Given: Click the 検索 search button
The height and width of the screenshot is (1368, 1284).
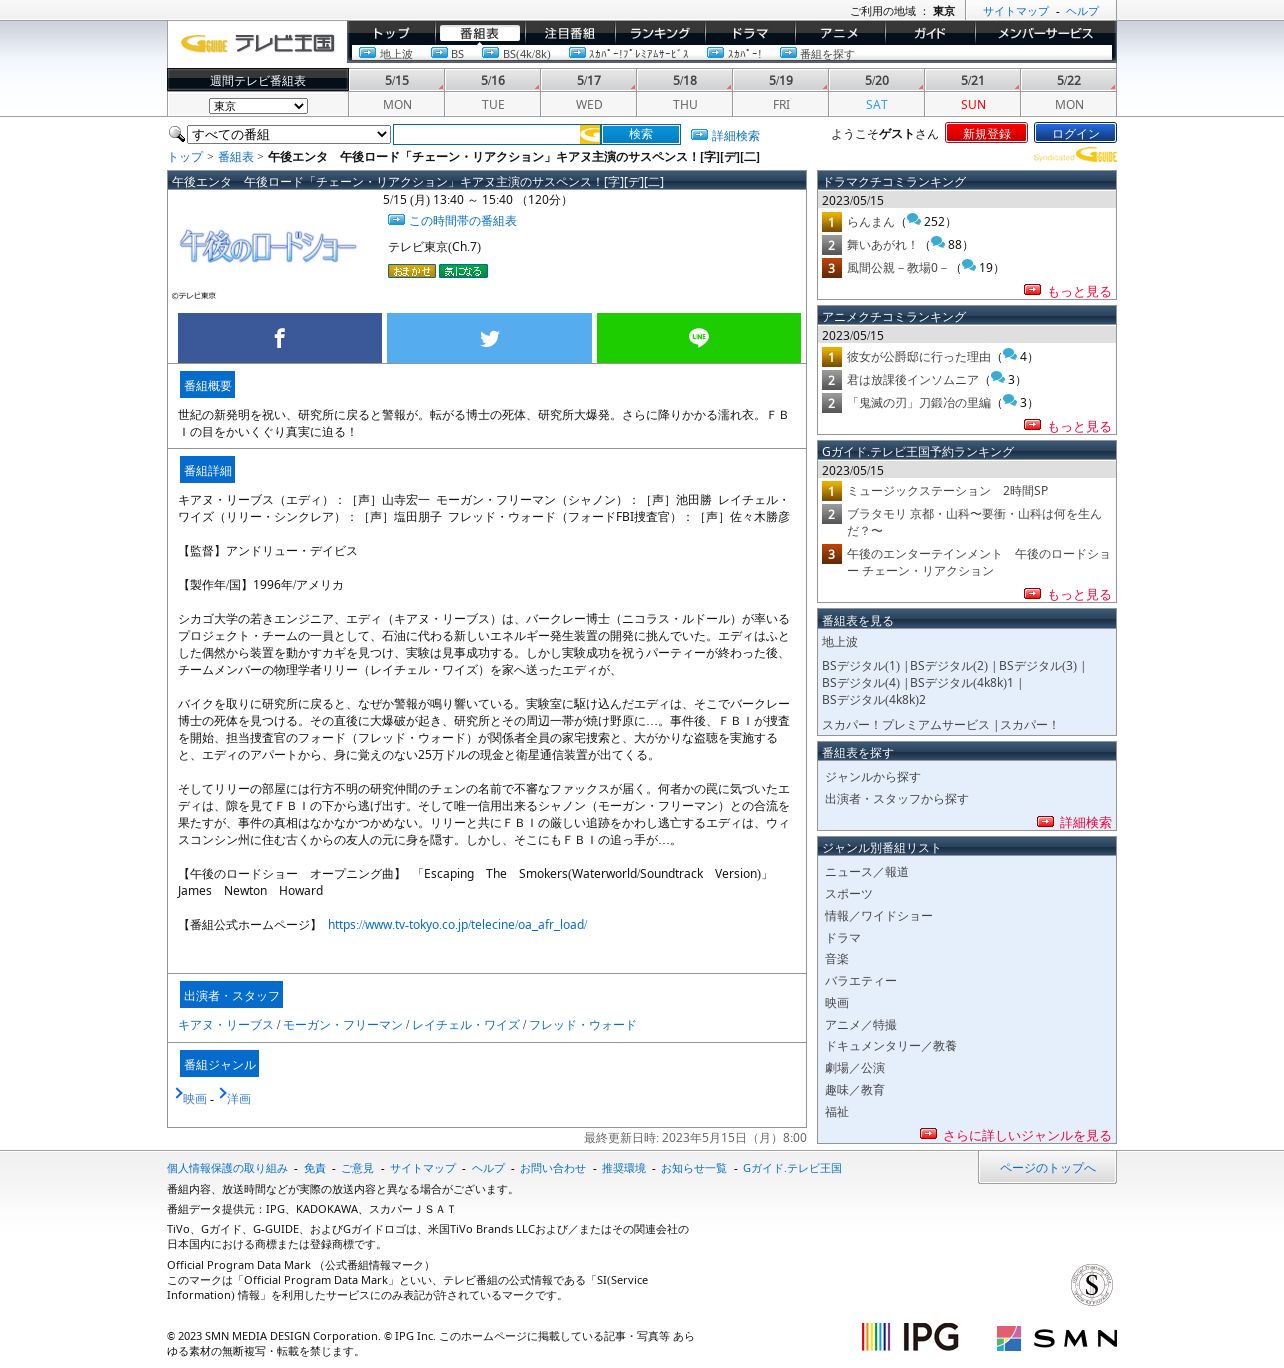Looking at the screenshot, I should [x=641, y=134].
